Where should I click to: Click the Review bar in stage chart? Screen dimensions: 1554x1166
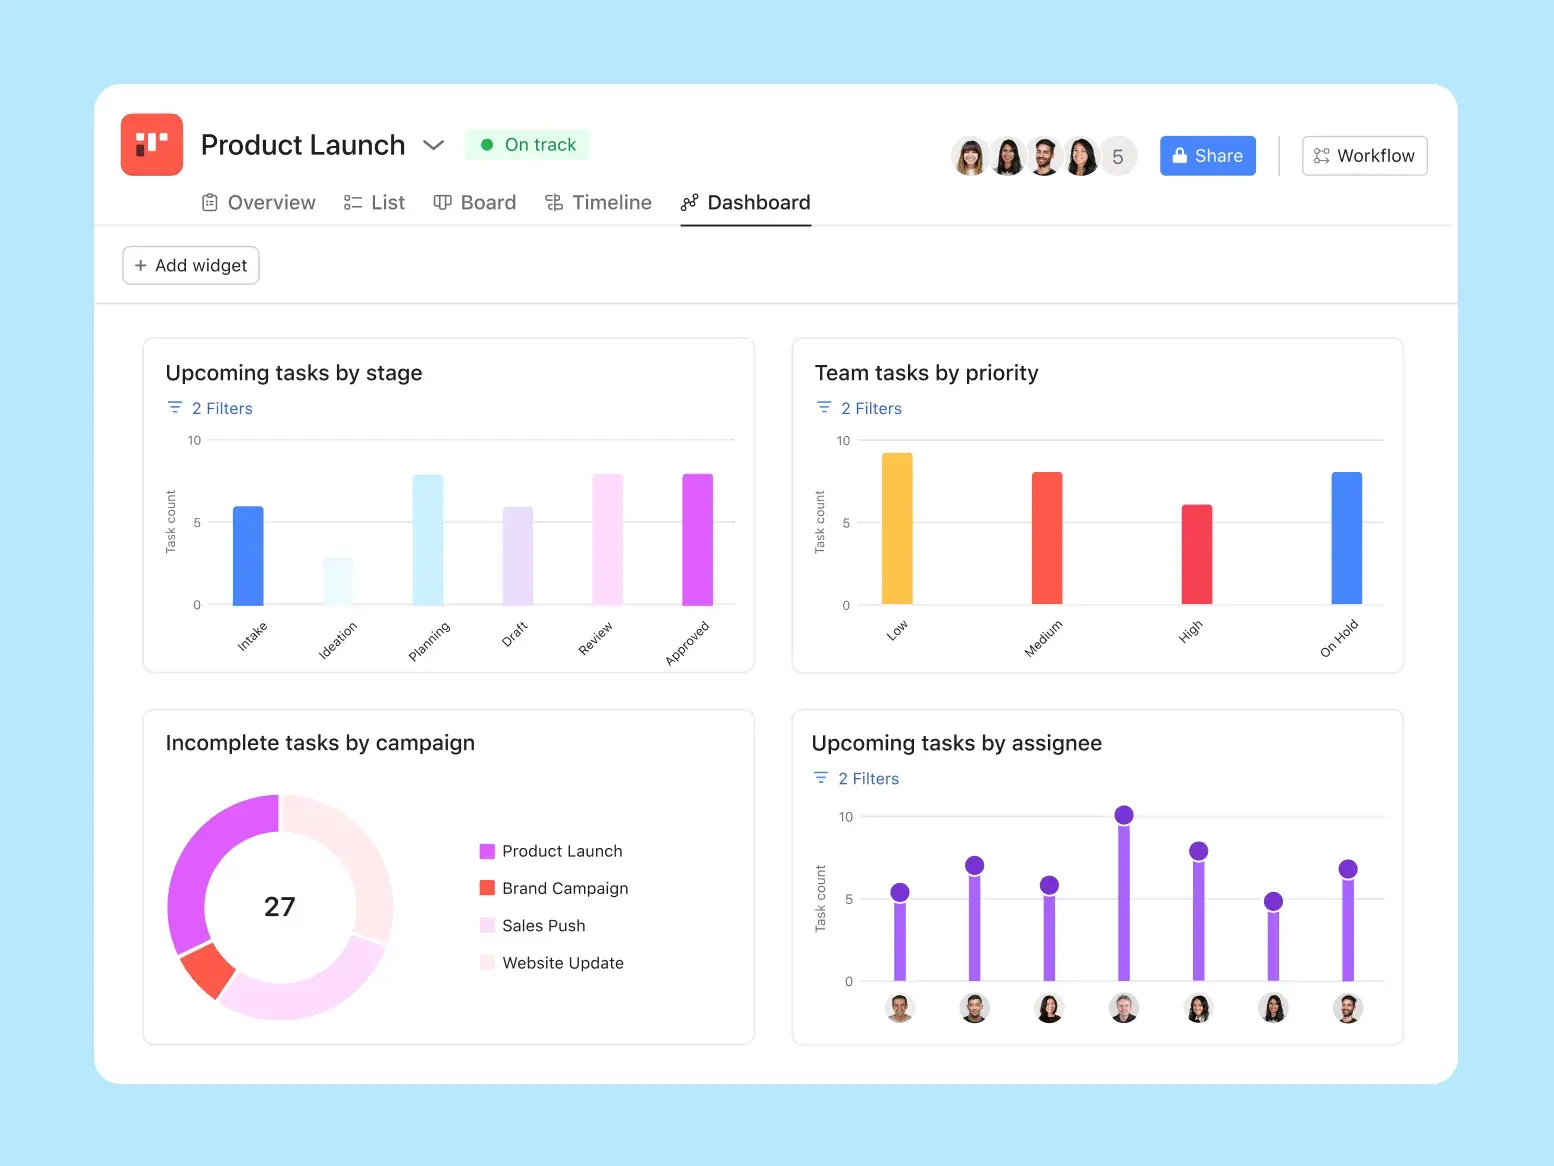coord(608,540)
